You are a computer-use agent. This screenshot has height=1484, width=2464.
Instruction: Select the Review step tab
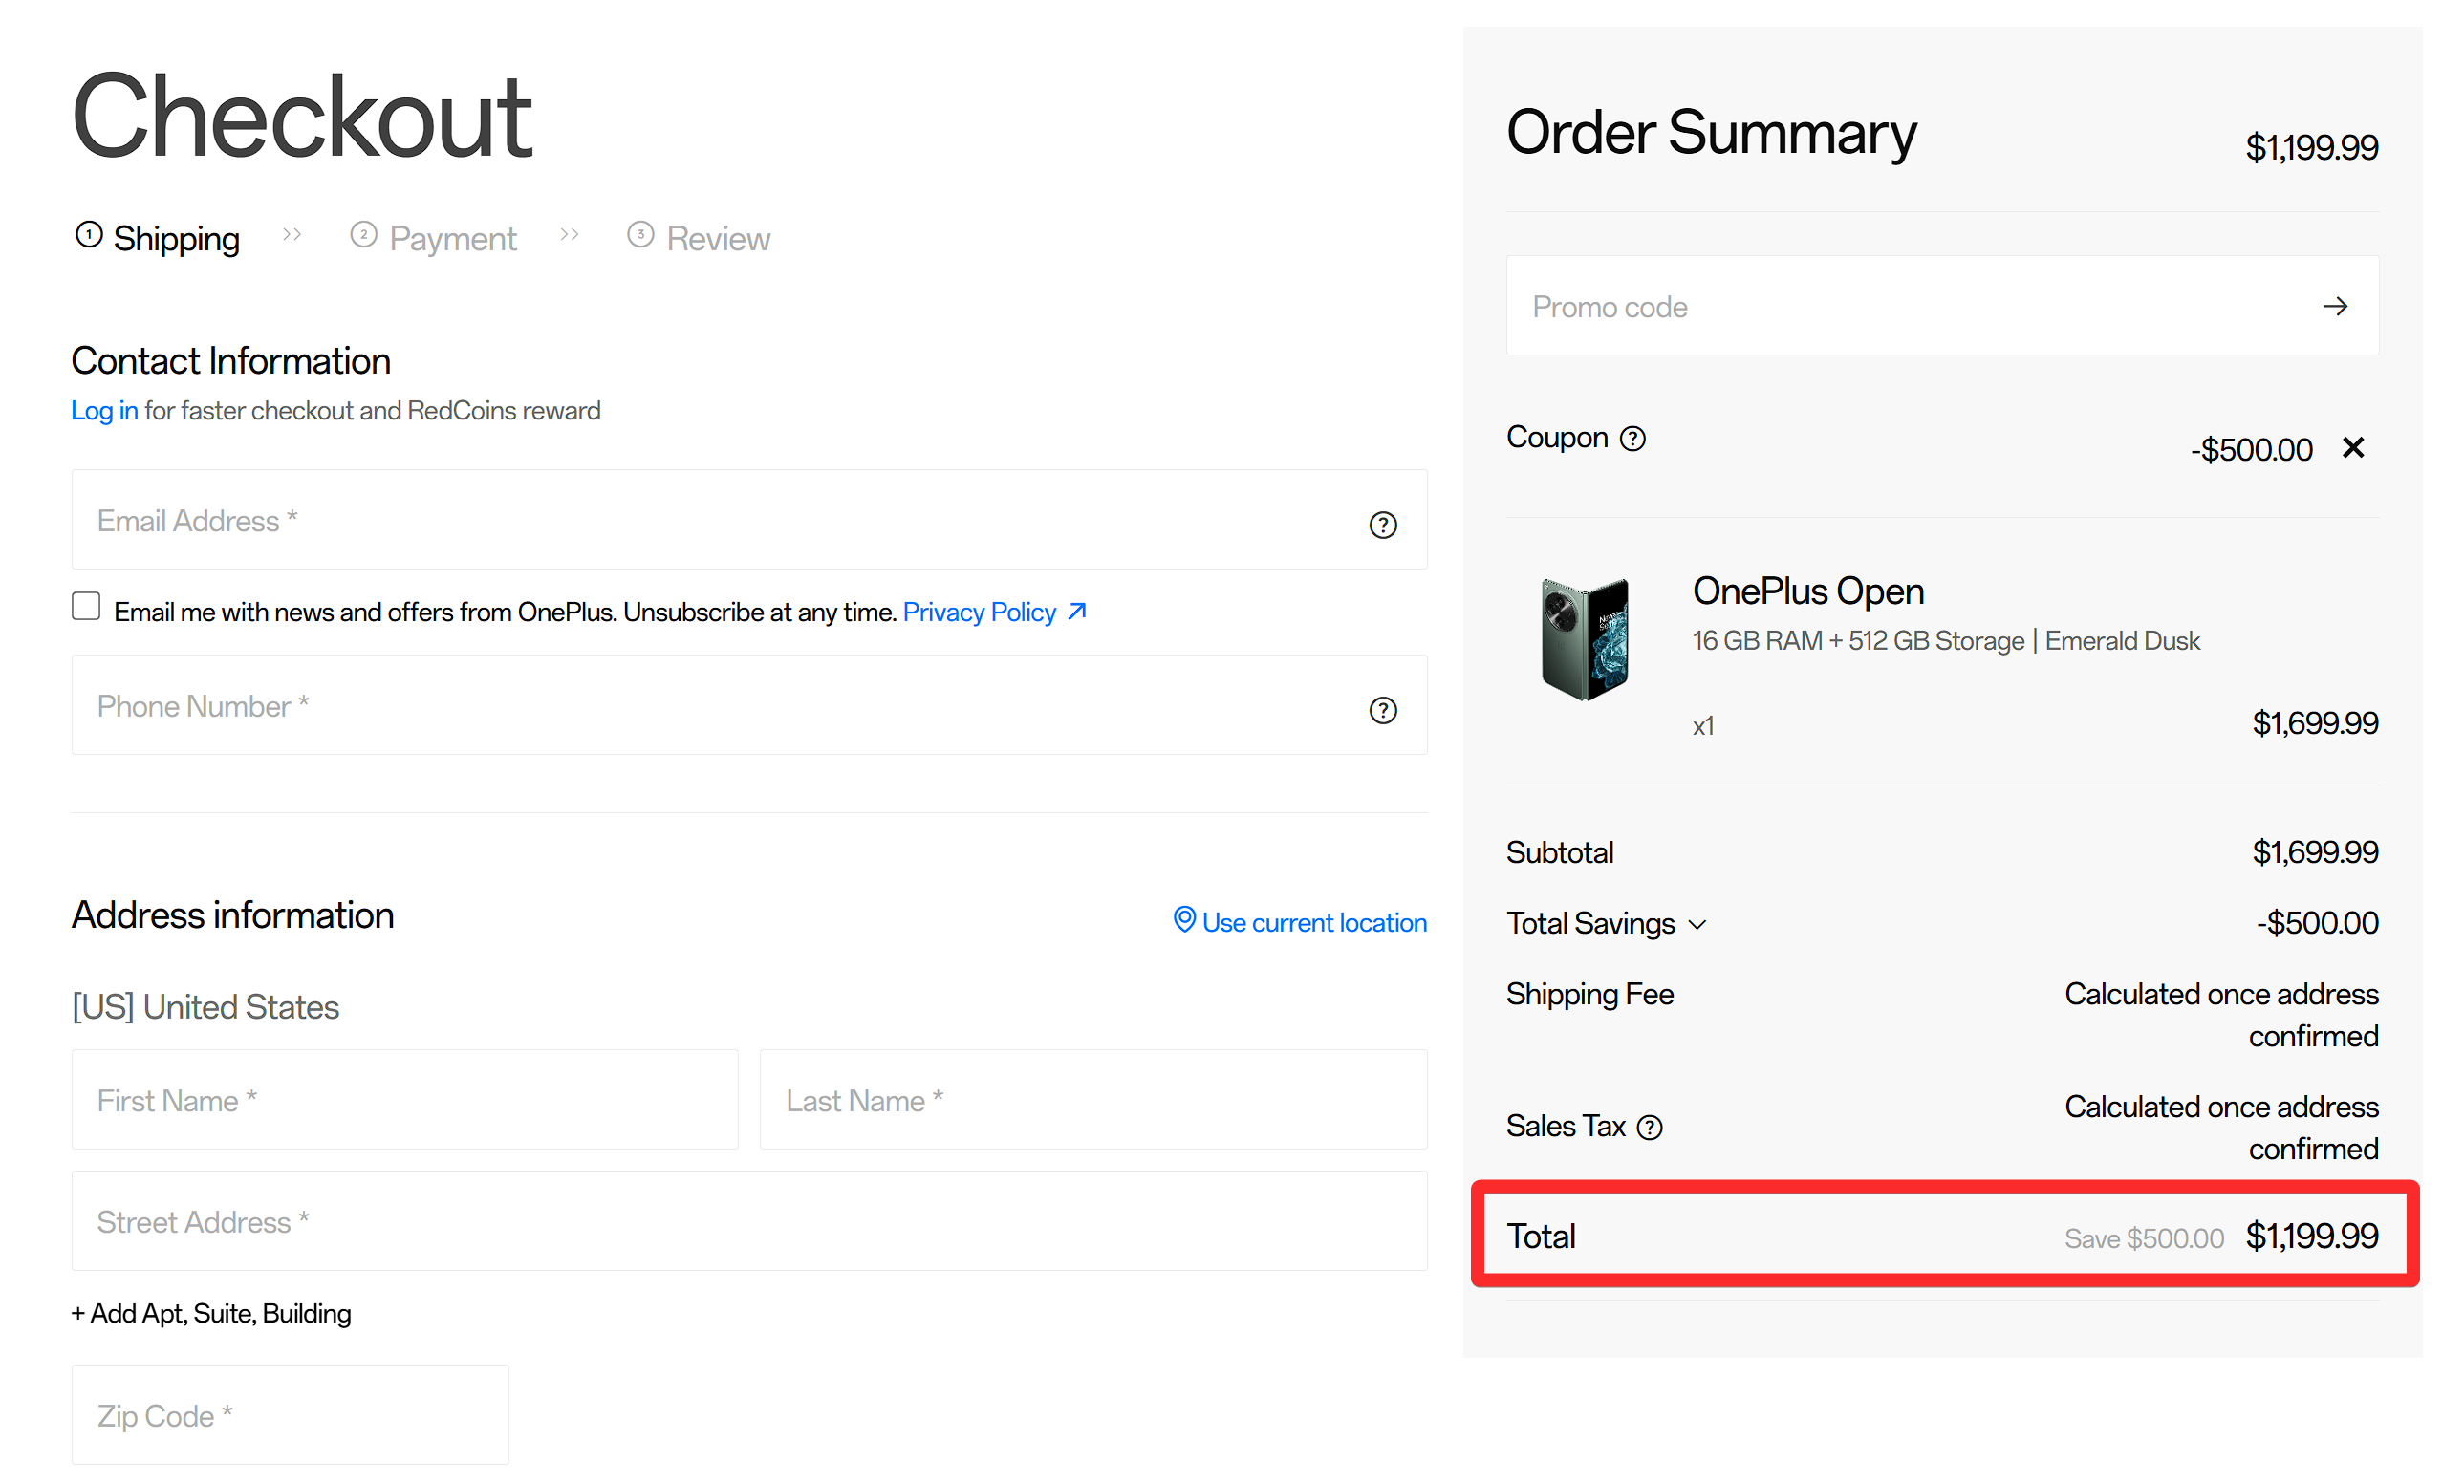pyautogui.click(x=698, y=238)
